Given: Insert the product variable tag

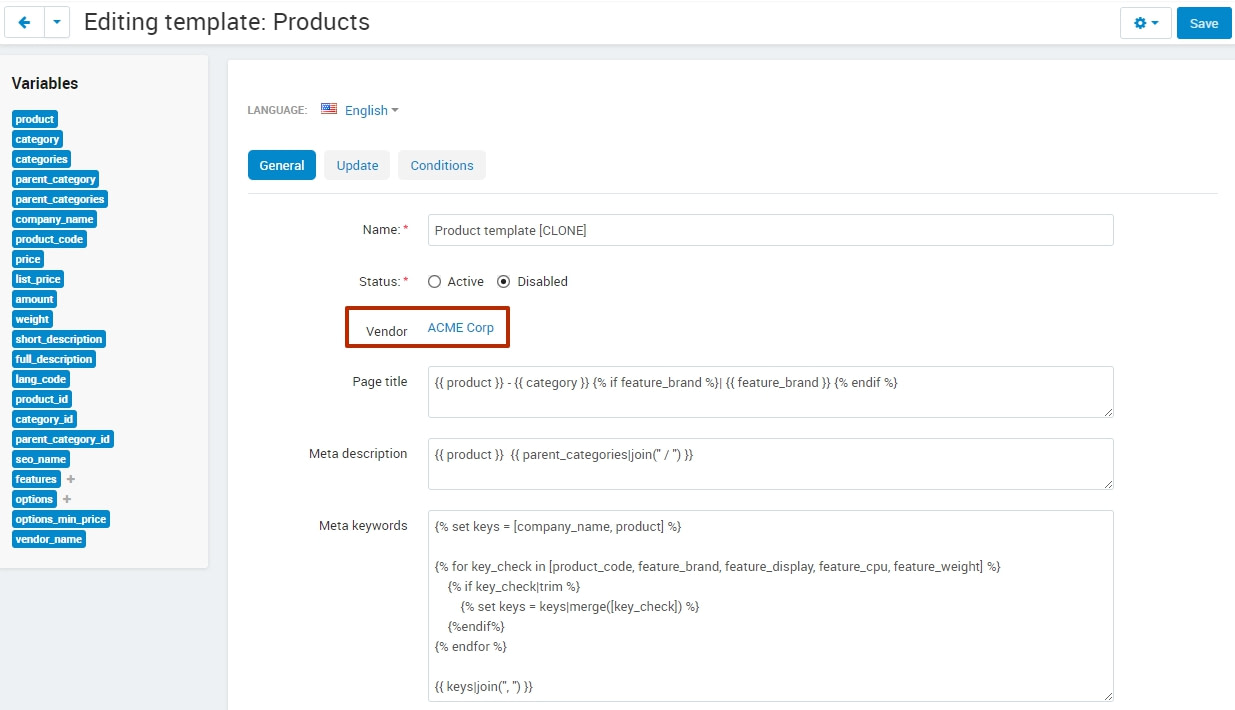Looking at the screenshot, I should pos(35,119).
